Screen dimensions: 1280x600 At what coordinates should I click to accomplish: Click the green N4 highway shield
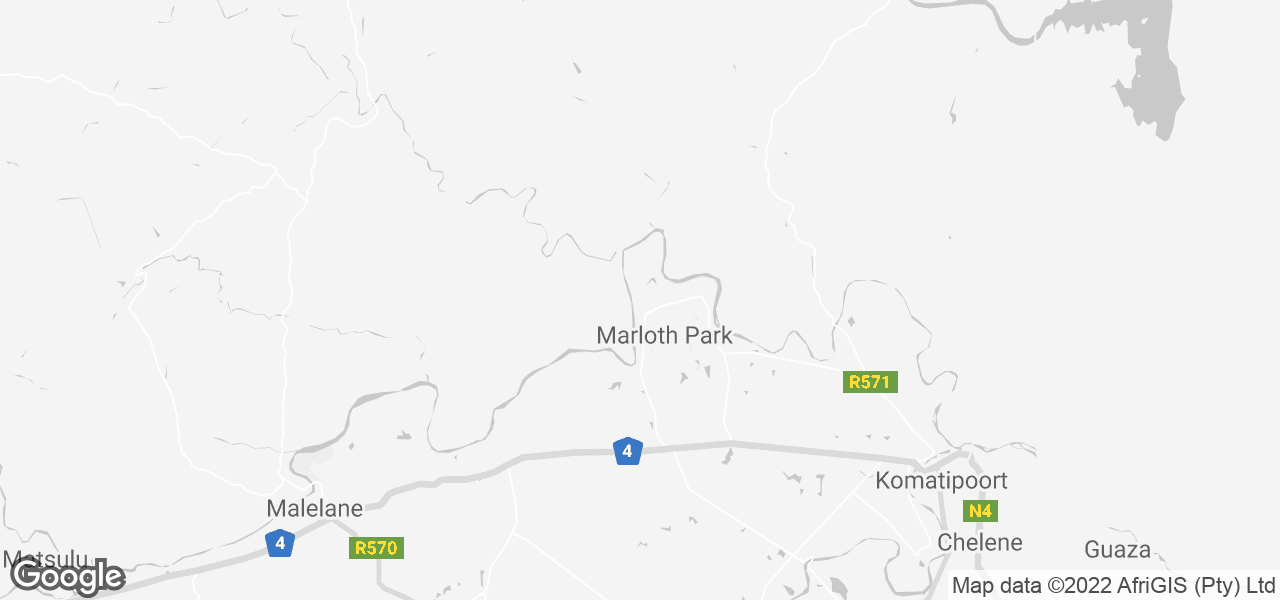click(980, 511)
